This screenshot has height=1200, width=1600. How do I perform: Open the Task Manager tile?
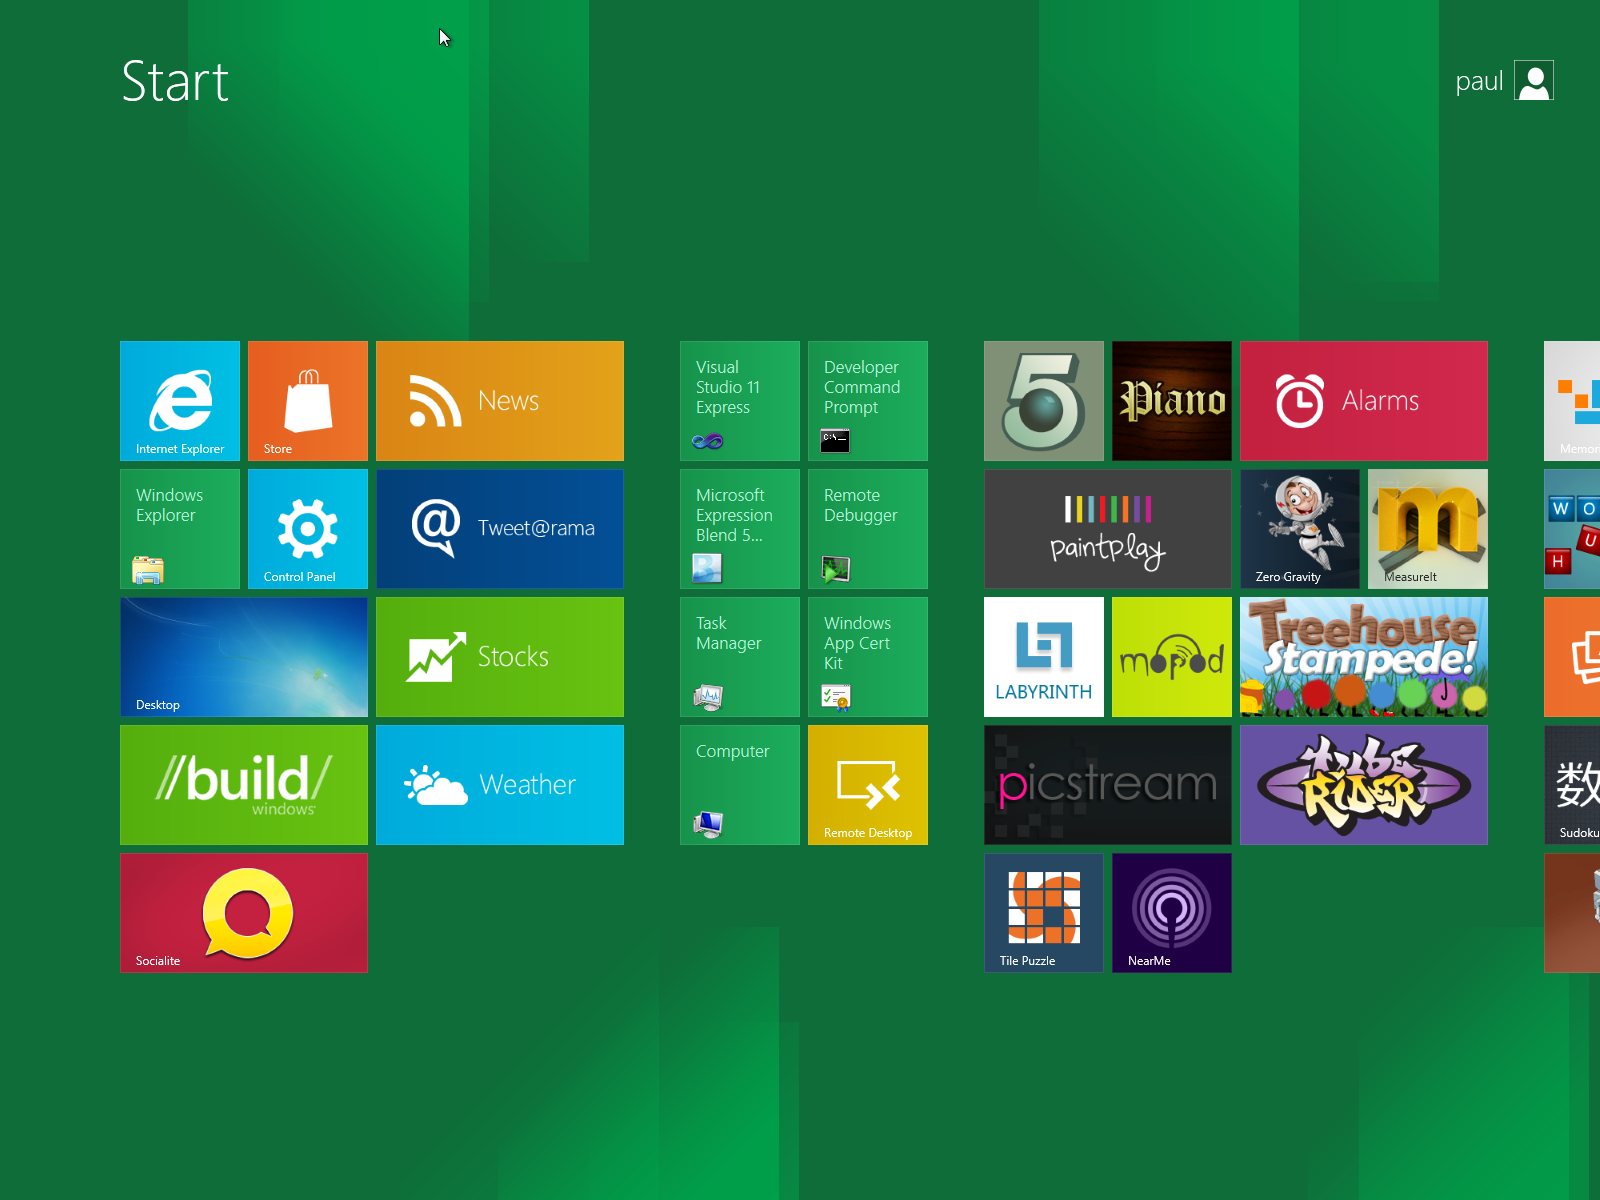tap(740, 657)
